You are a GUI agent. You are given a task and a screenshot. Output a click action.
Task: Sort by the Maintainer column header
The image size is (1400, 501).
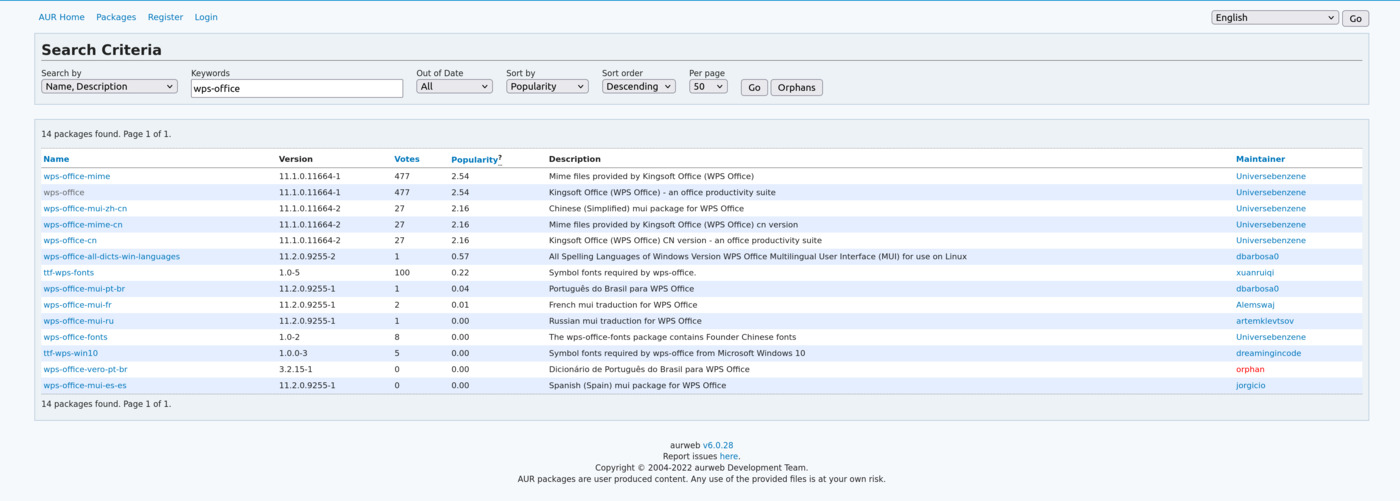pos(1260,159)
